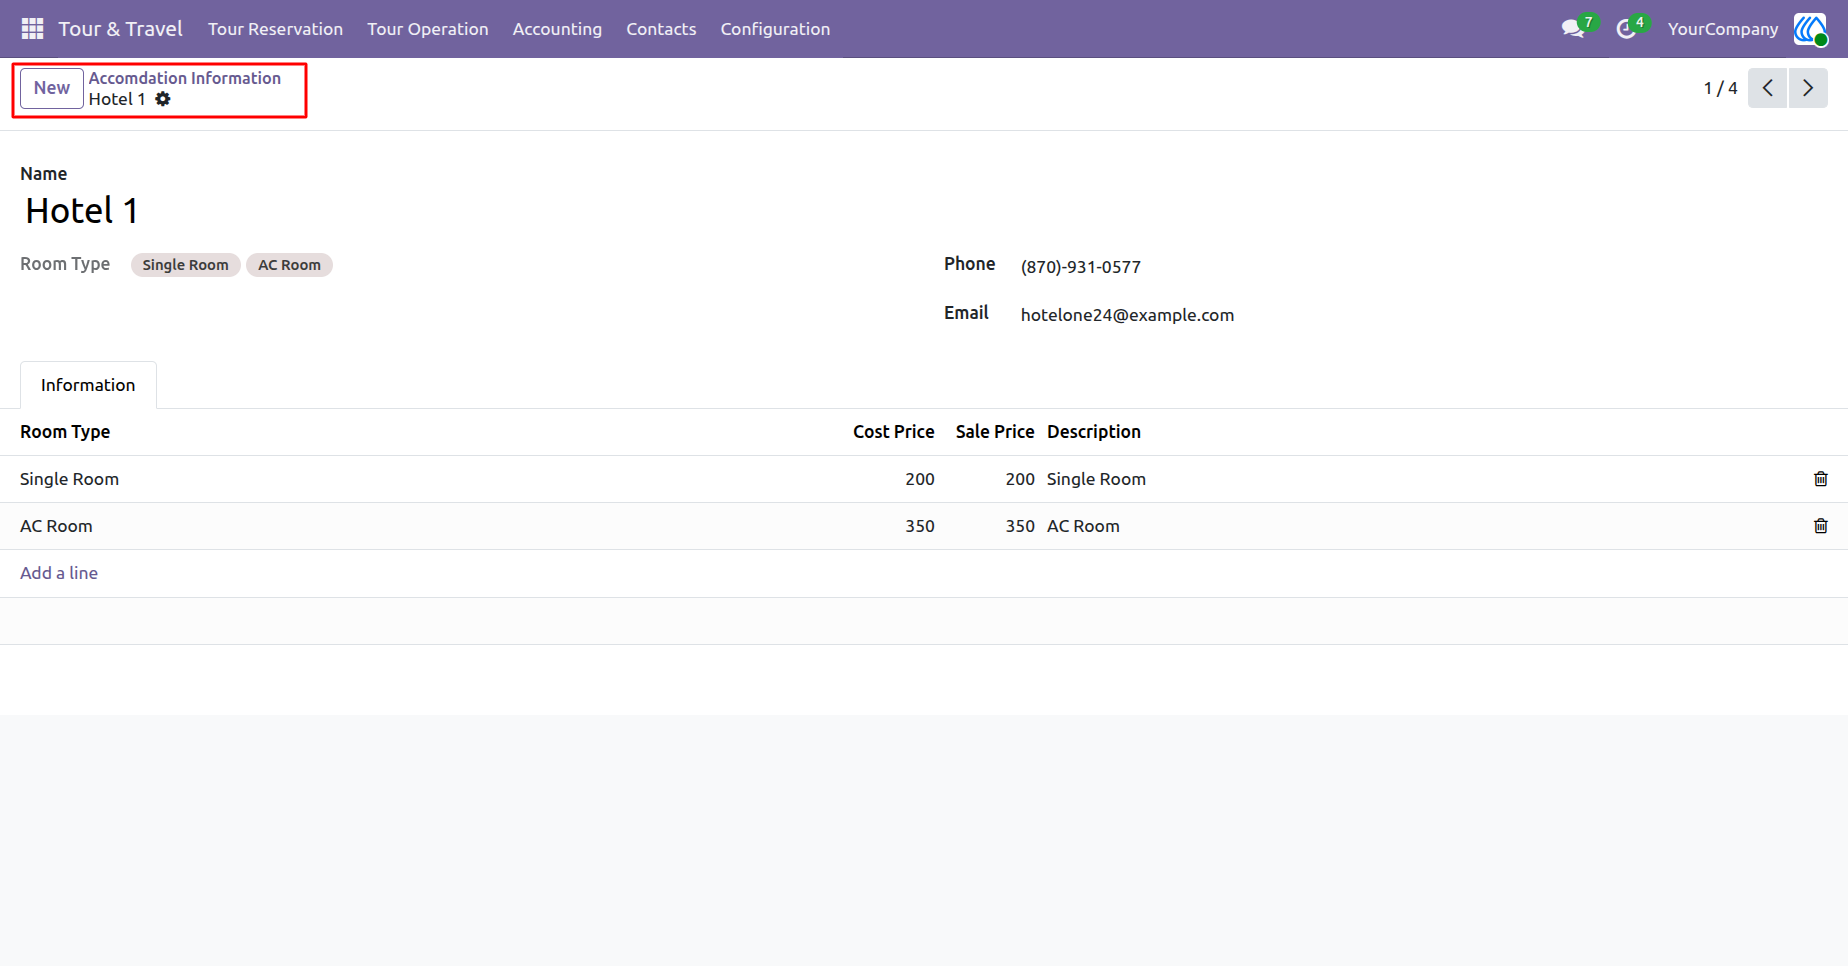Click AC Room room type cell
The image size is (1848, 966).
pyautogui.click(x=56, y=526)
